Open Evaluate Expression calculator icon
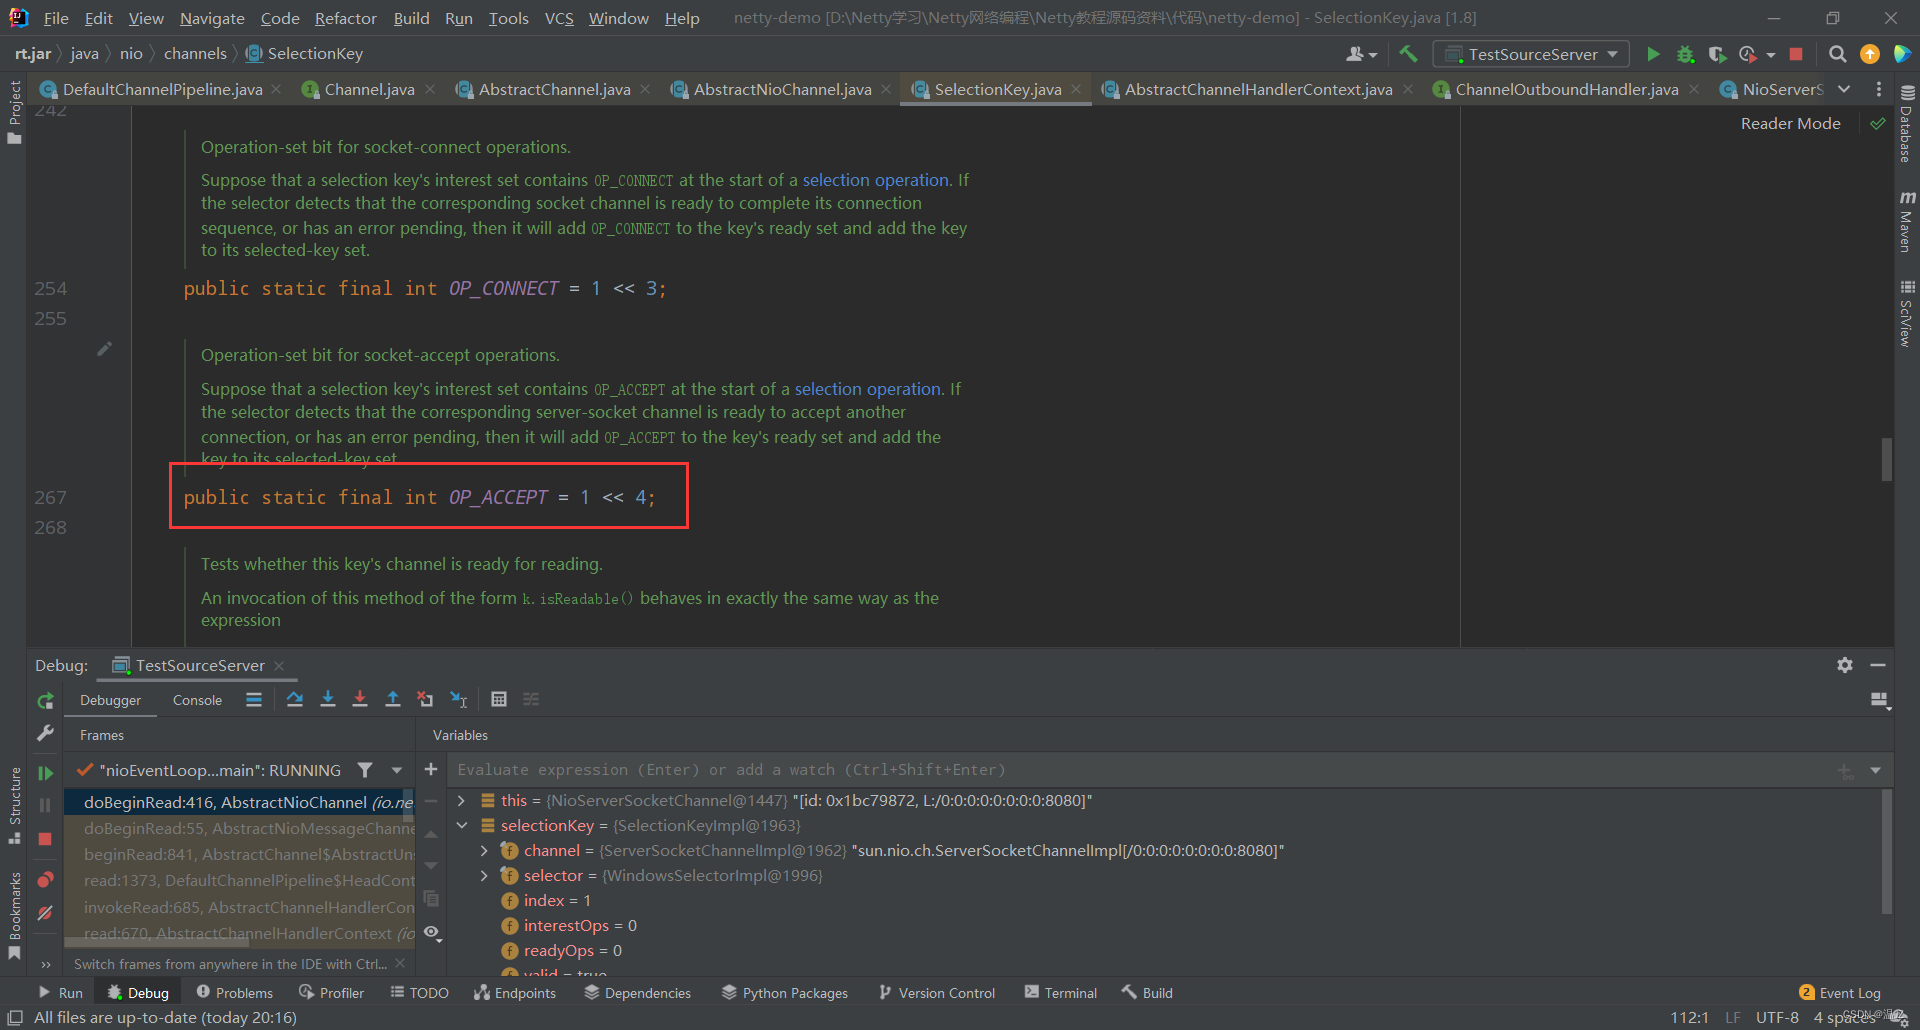This screenshot has height=1030, width=1920. 499,700
